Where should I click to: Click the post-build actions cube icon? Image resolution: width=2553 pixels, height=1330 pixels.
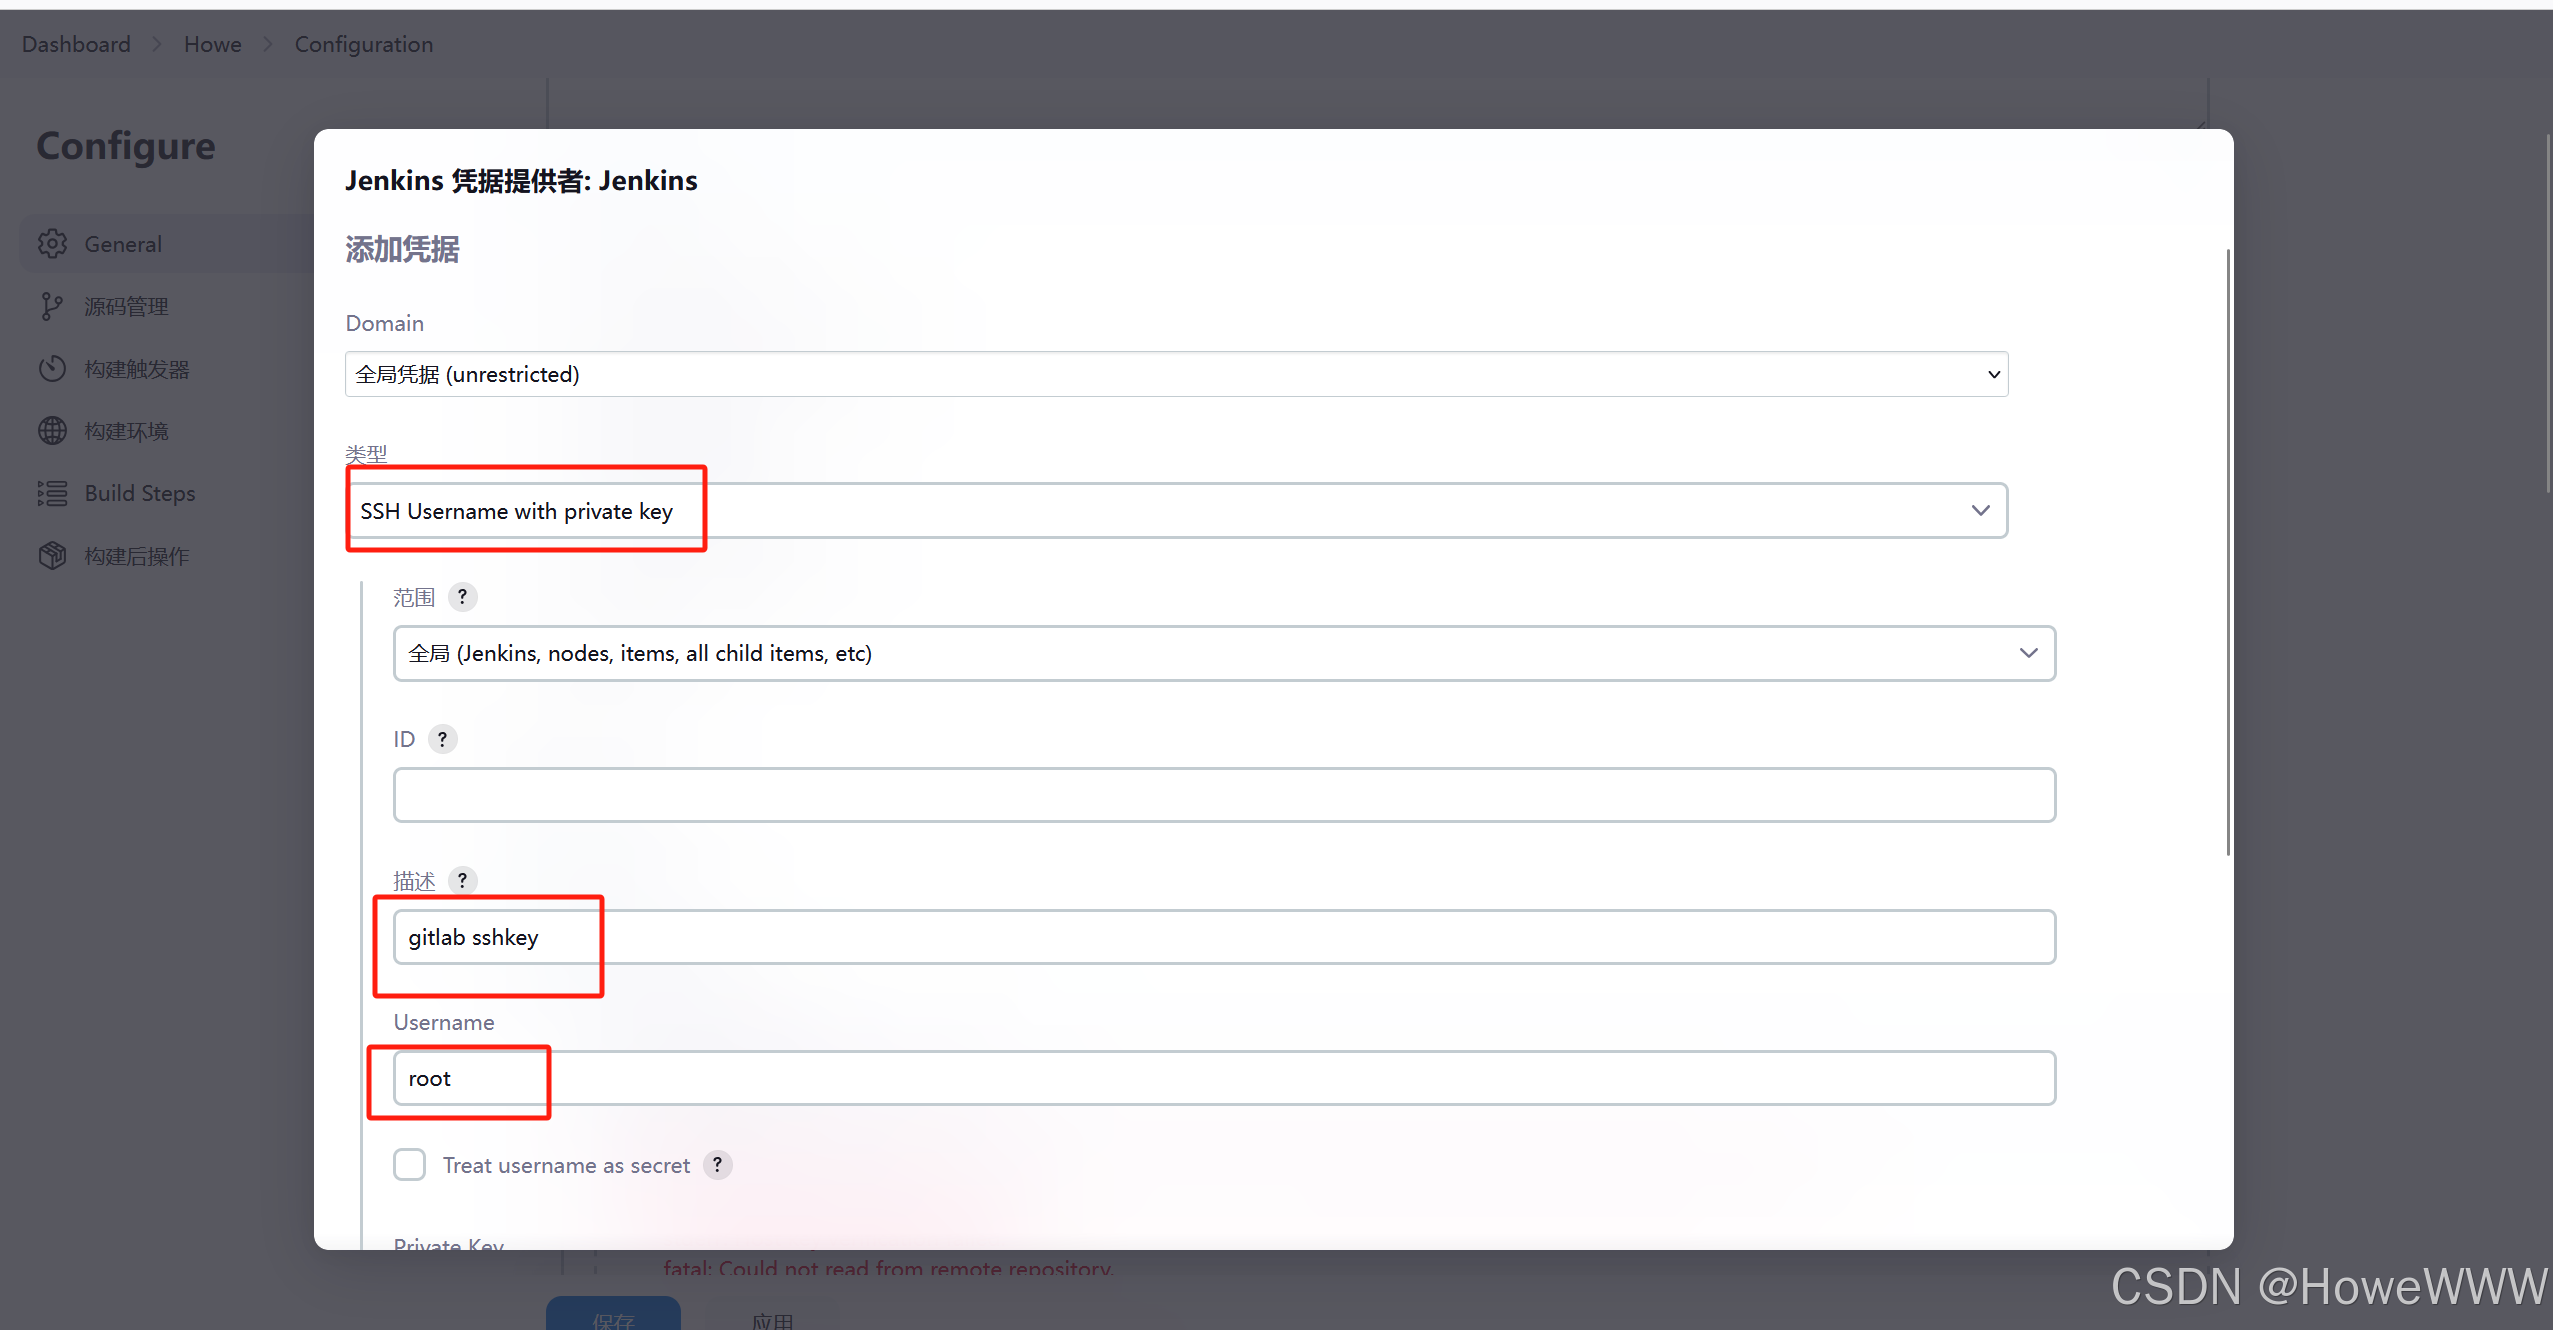tap(52, 556)
